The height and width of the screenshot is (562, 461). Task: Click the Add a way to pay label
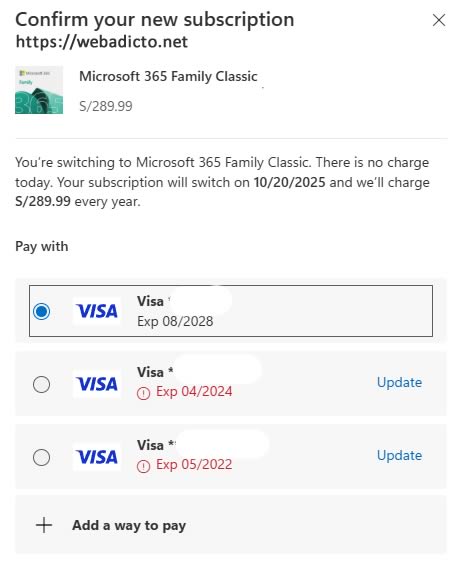click(x=129, y=526)
